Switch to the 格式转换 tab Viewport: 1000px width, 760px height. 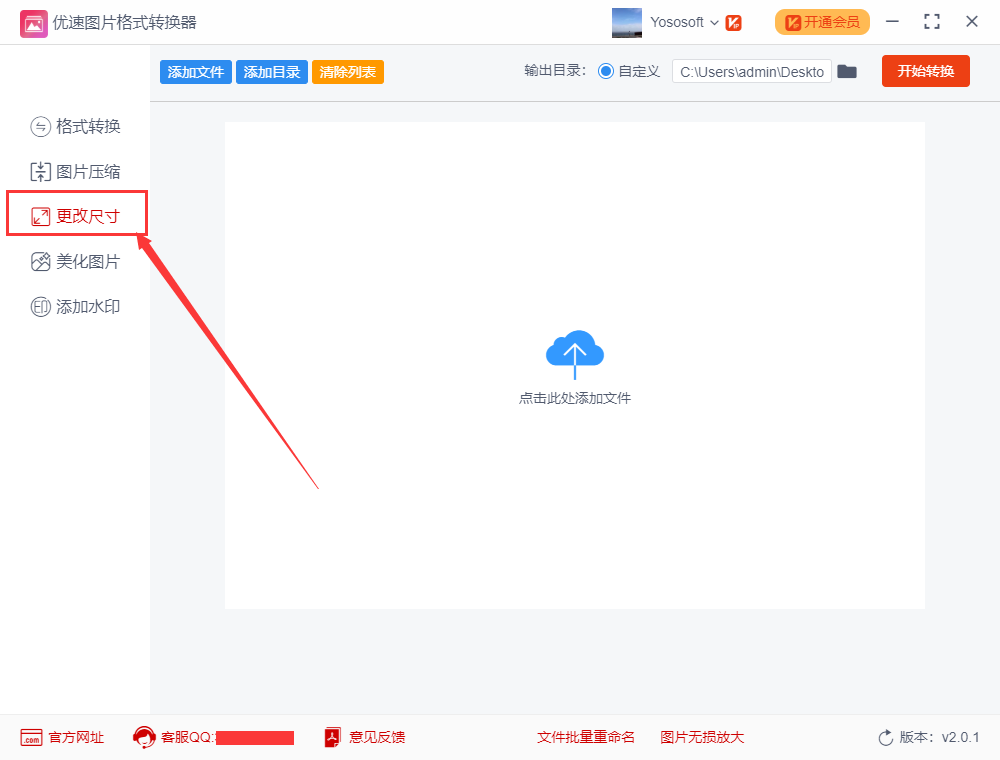[x=75, y=126]
